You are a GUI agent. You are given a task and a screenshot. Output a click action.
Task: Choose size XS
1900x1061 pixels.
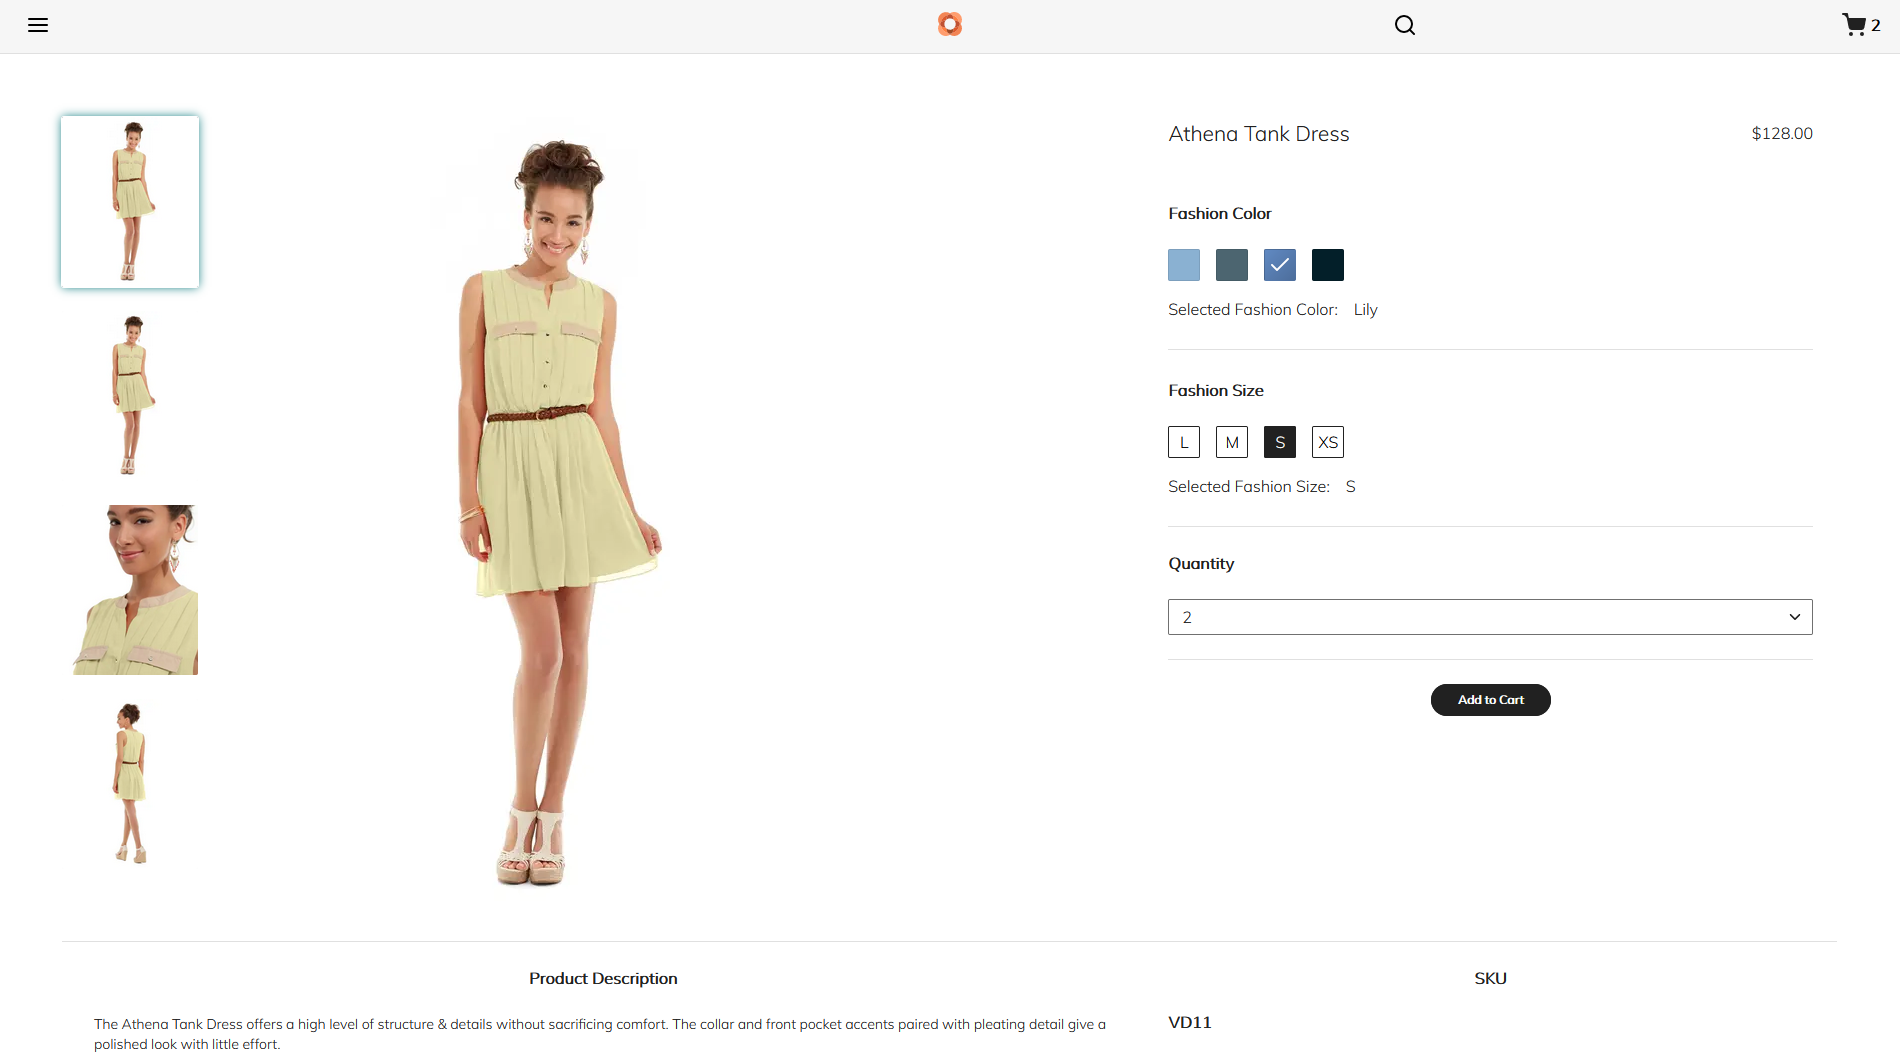[1328, 442]
